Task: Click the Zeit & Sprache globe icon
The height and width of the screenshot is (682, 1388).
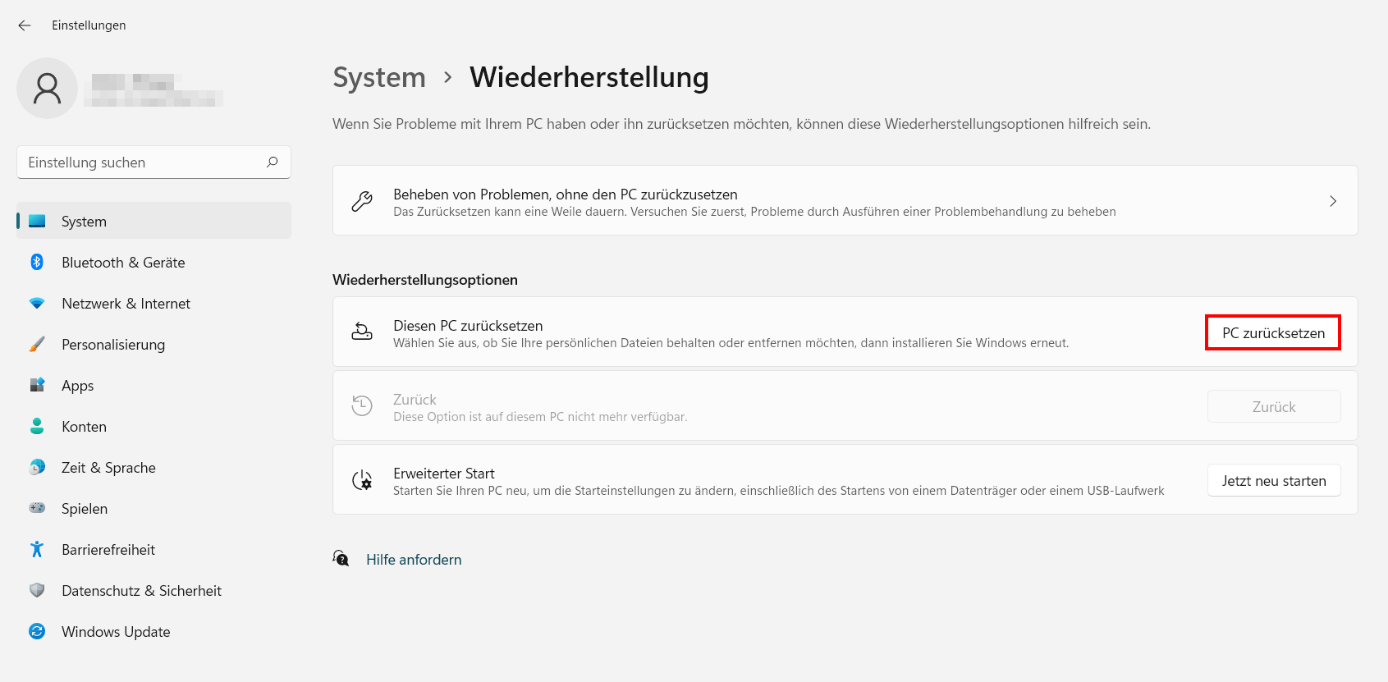Action: pyautogui.click(x=37, y=467)
